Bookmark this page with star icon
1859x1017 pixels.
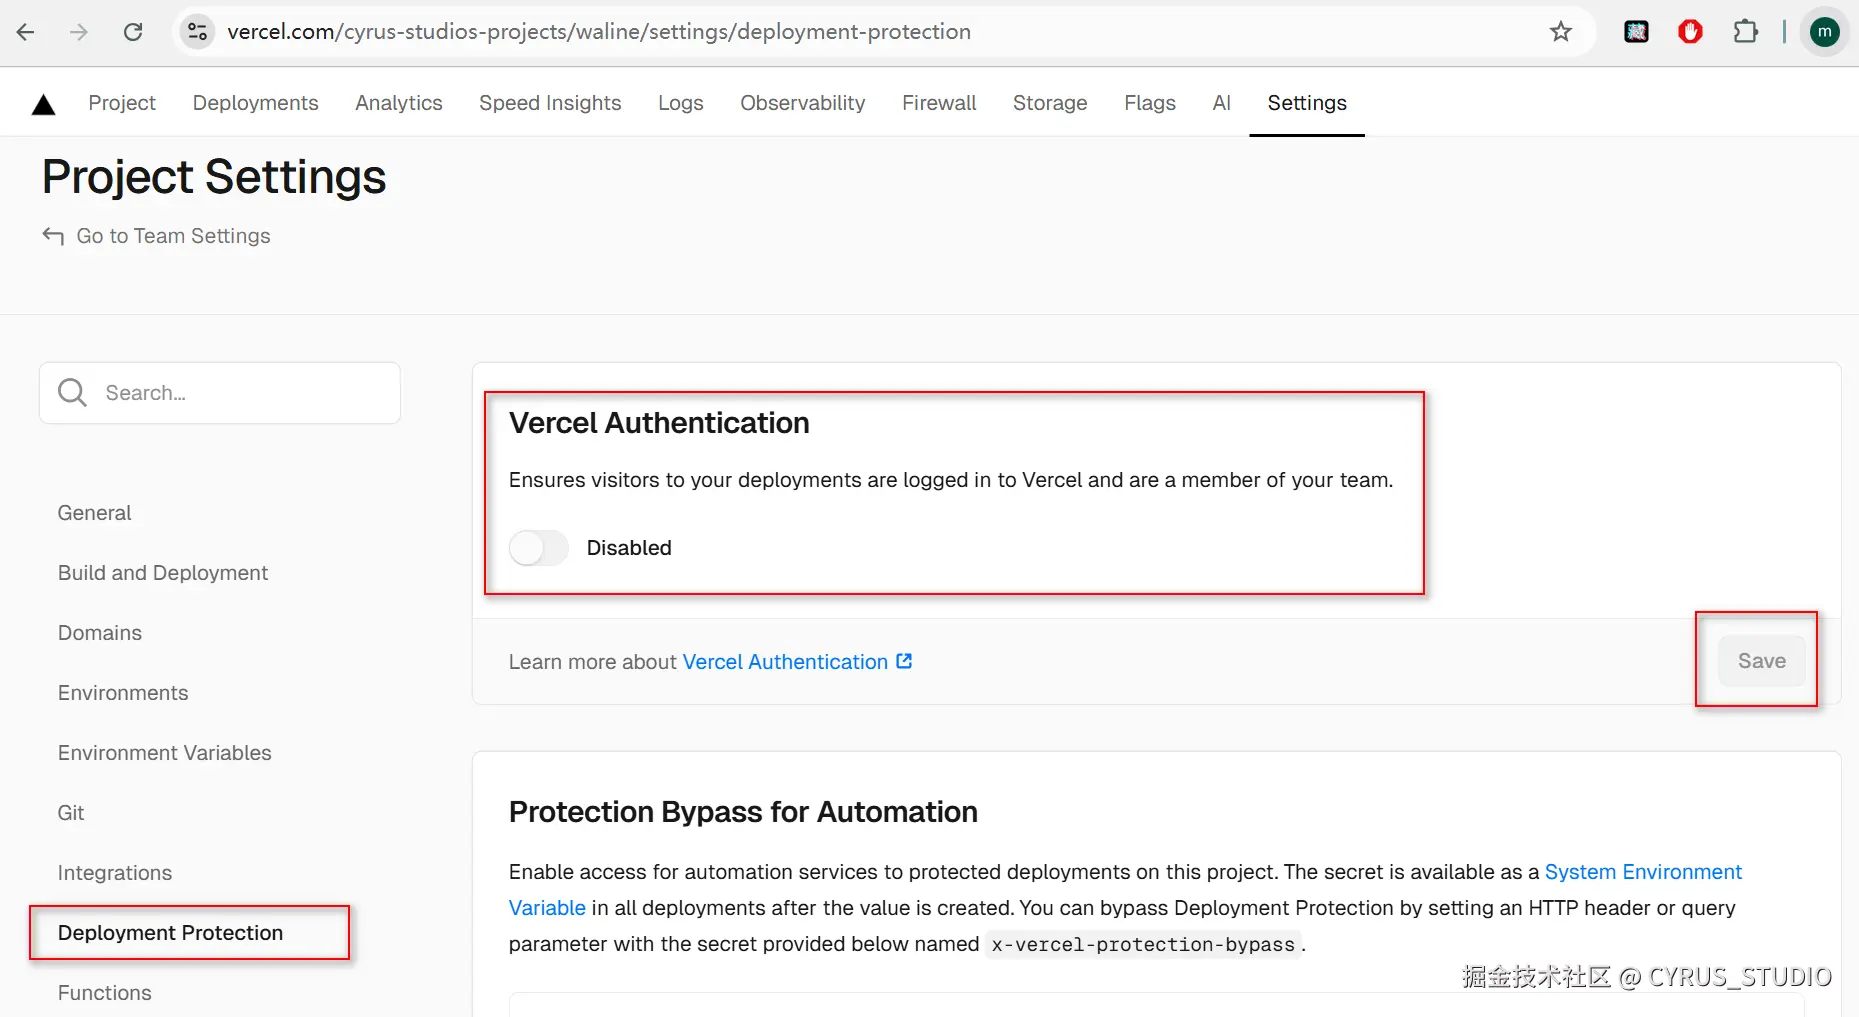pos(1561,32)
